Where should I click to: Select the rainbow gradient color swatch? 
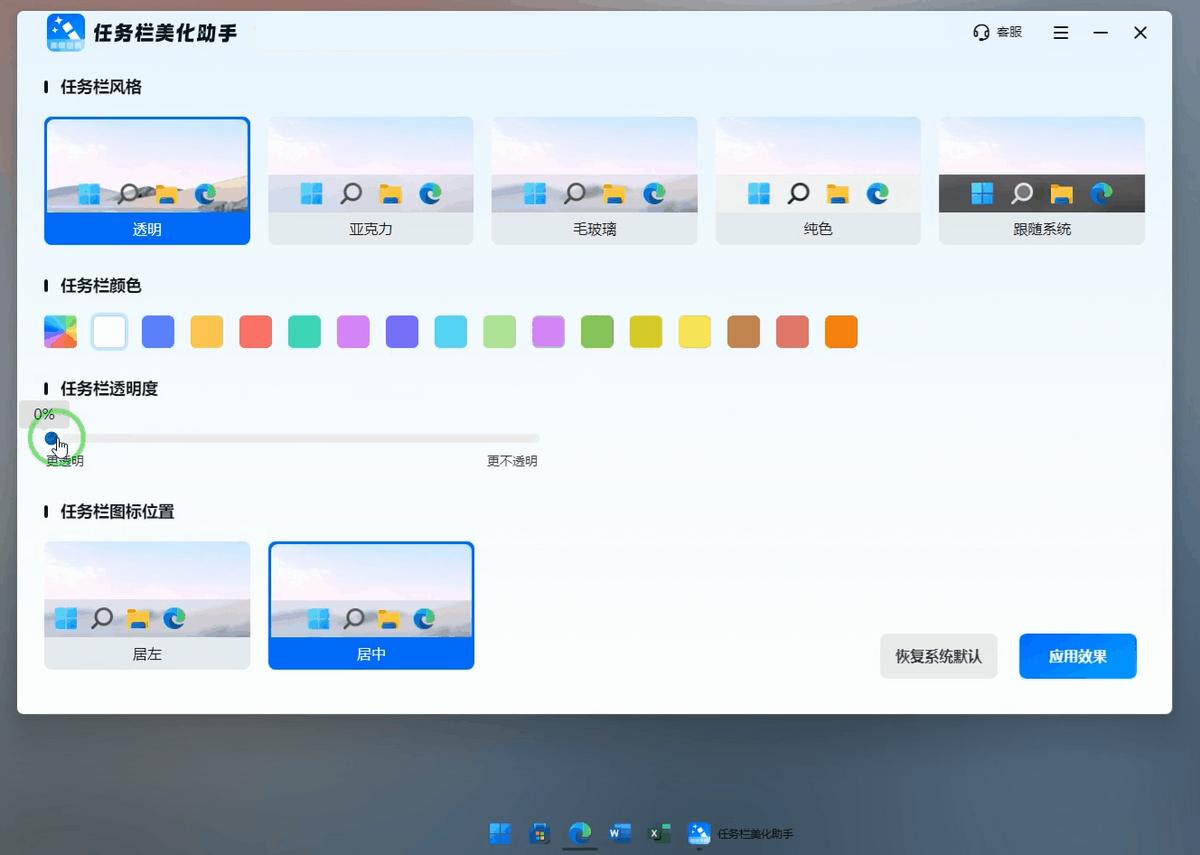tap(60, 331)
